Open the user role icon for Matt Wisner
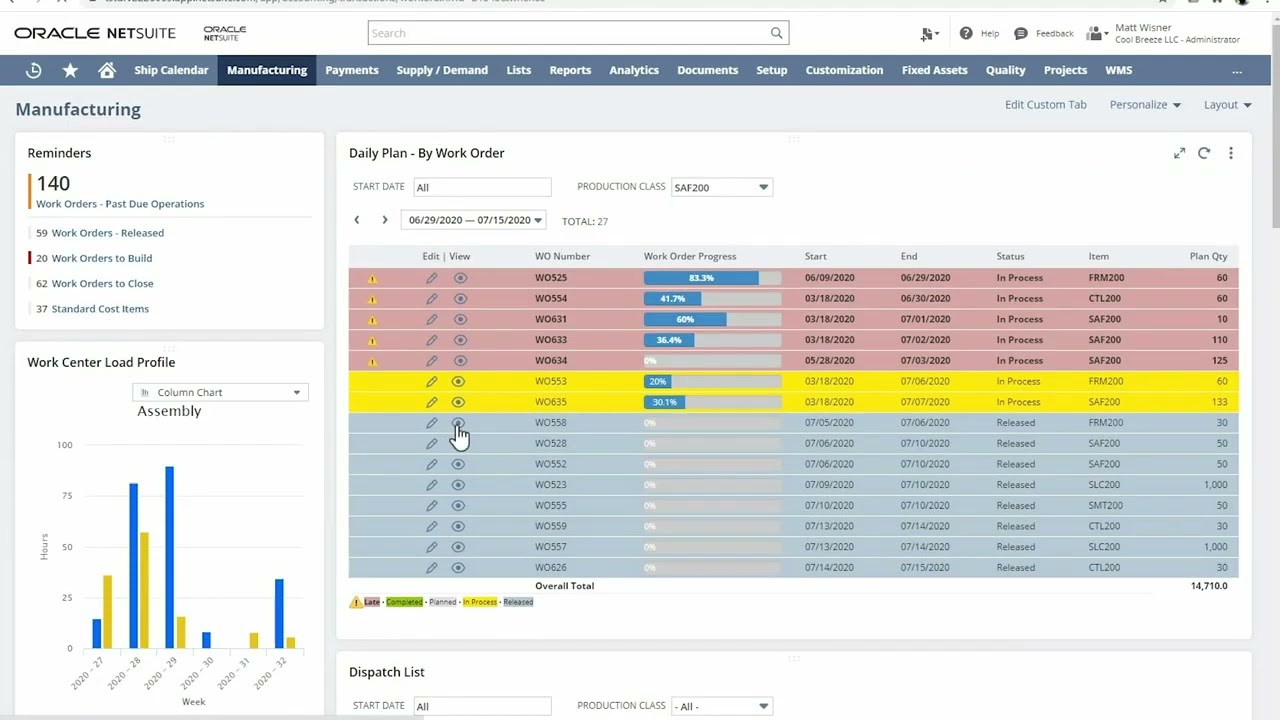This screenshot has height=720, width=1280. coord(1098,34)
